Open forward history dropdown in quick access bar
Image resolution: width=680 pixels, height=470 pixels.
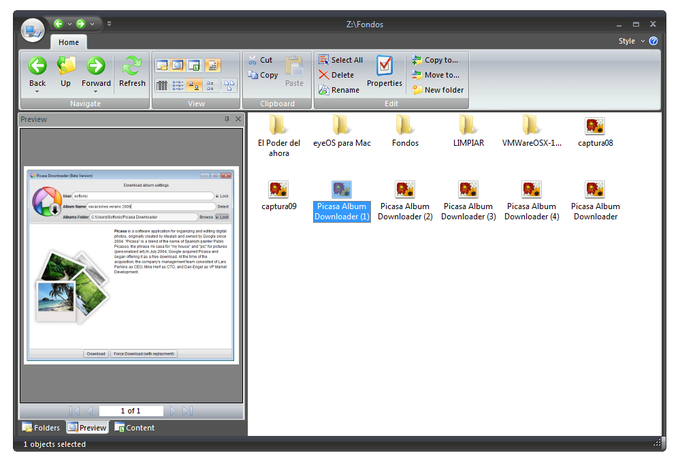point(92,24)
